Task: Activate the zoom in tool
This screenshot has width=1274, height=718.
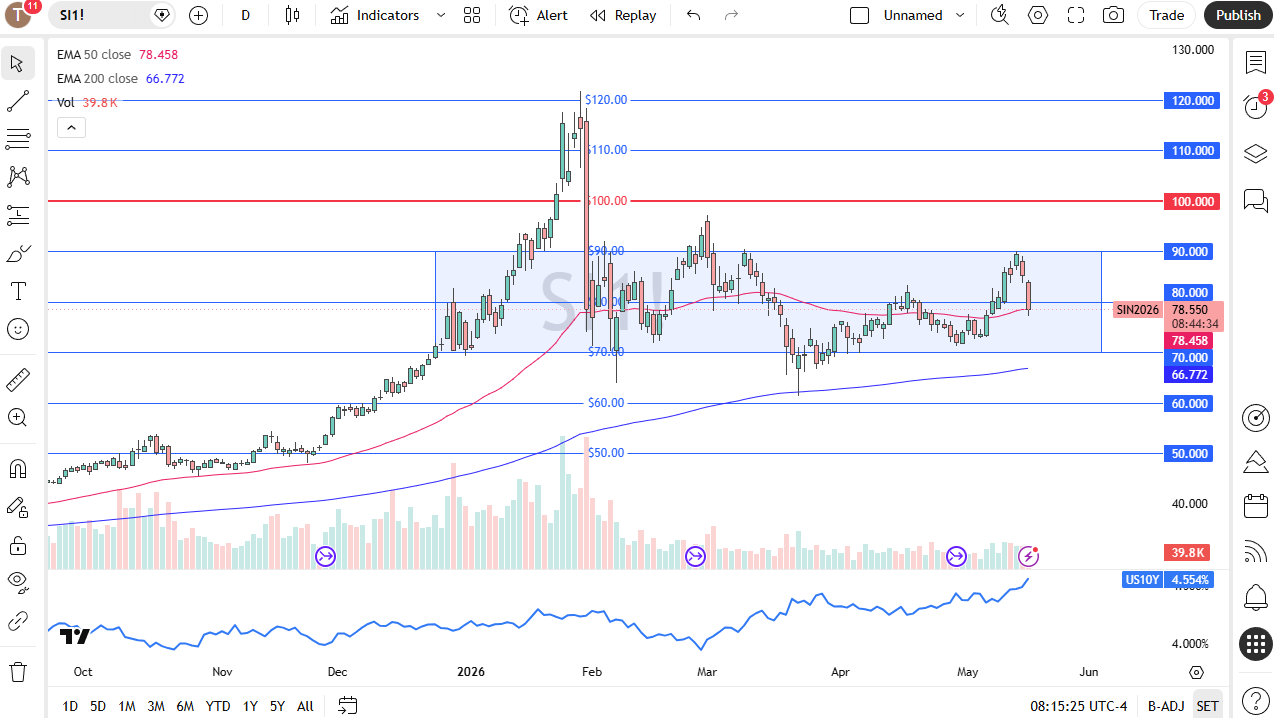Action: [x=17, y=417]
